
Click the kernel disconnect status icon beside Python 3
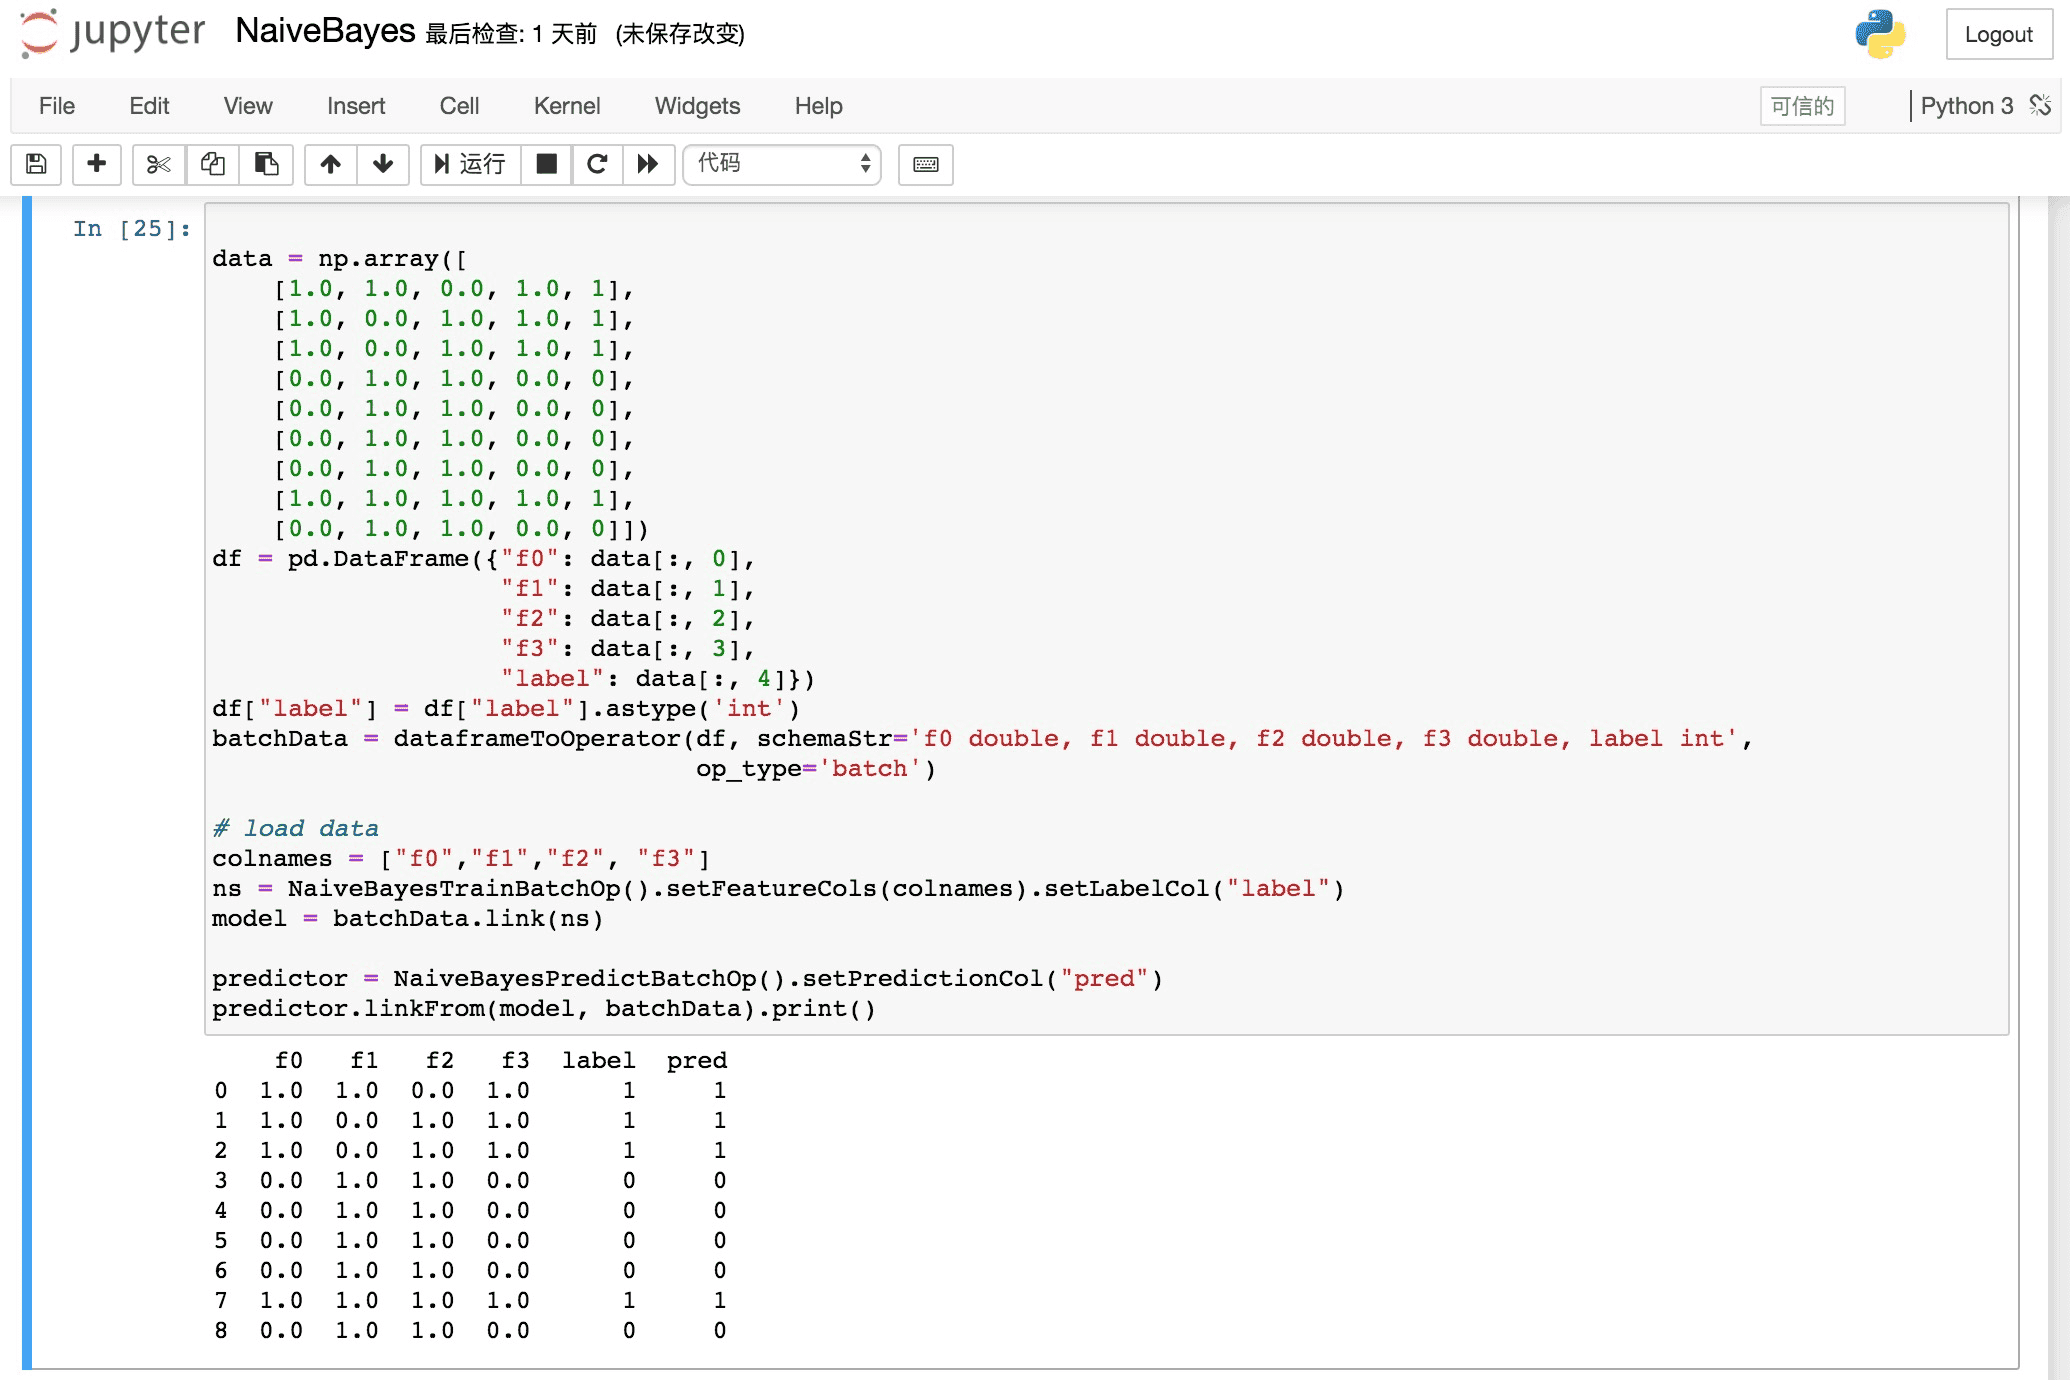click(2040, 105)
